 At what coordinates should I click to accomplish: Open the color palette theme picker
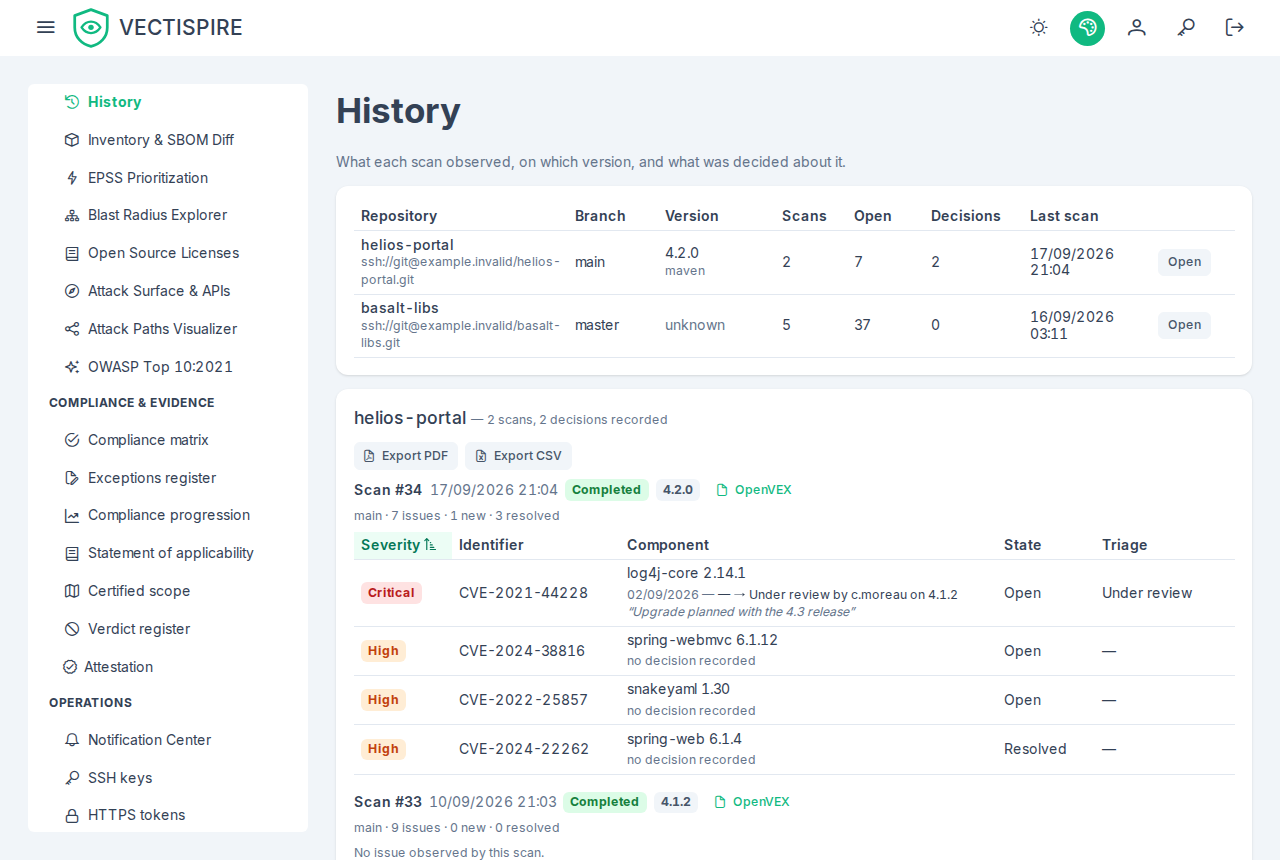pyautogui.click(x=1087, y=27)
